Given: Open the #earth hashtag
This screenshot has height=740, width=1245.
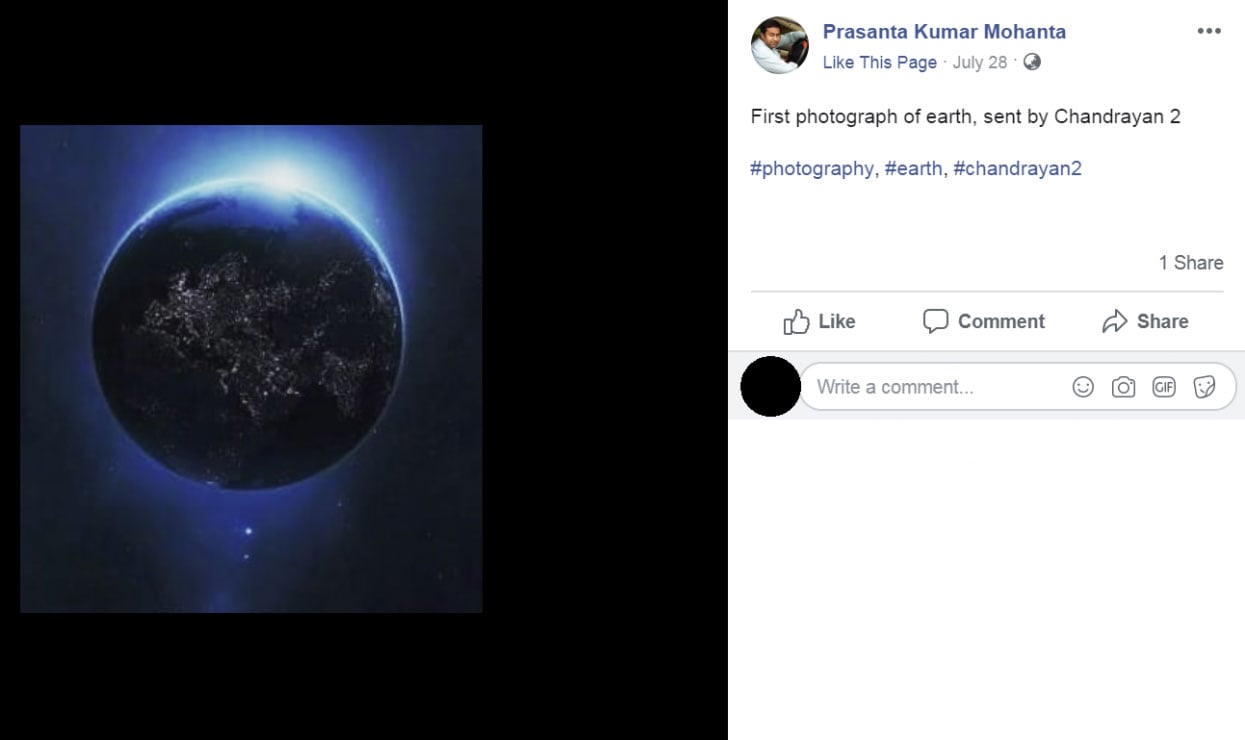Looking at the screenshot, I should point(913,168).
